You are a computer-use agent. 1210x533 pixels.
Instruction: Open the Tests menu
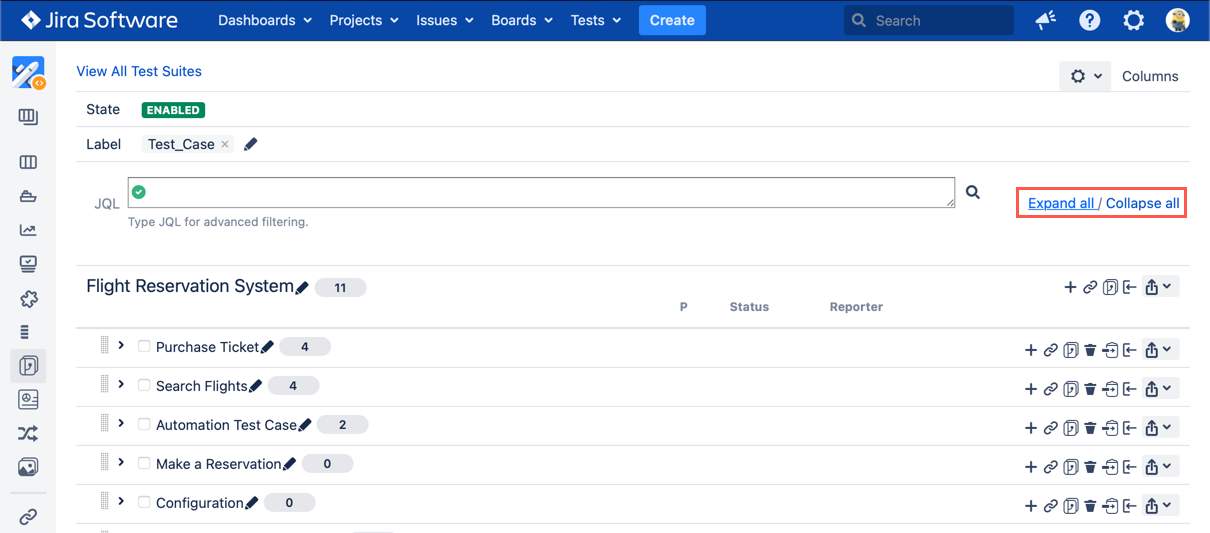596,20
